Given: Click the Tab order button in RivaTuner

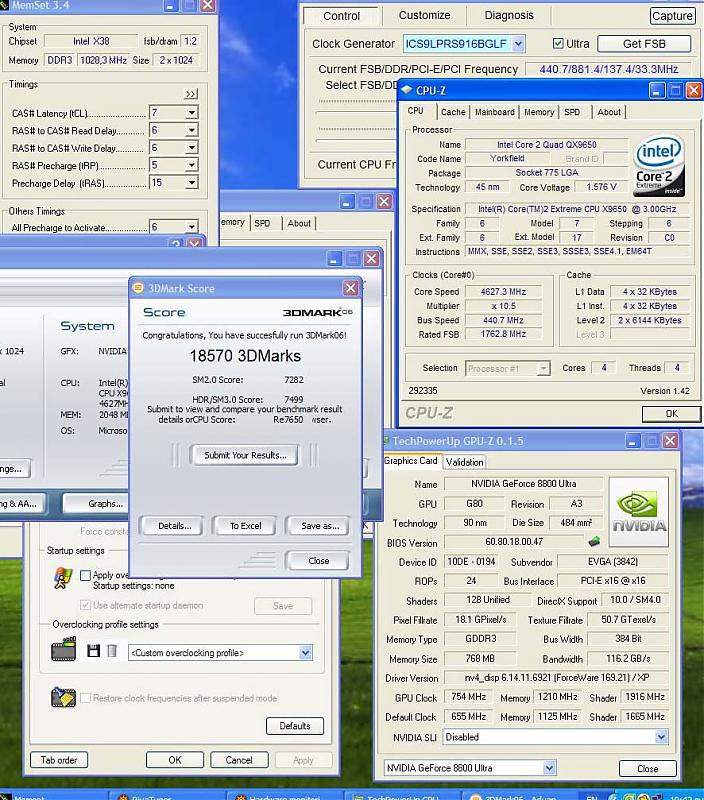Looking at the screenshot, I should coord(59,760).
